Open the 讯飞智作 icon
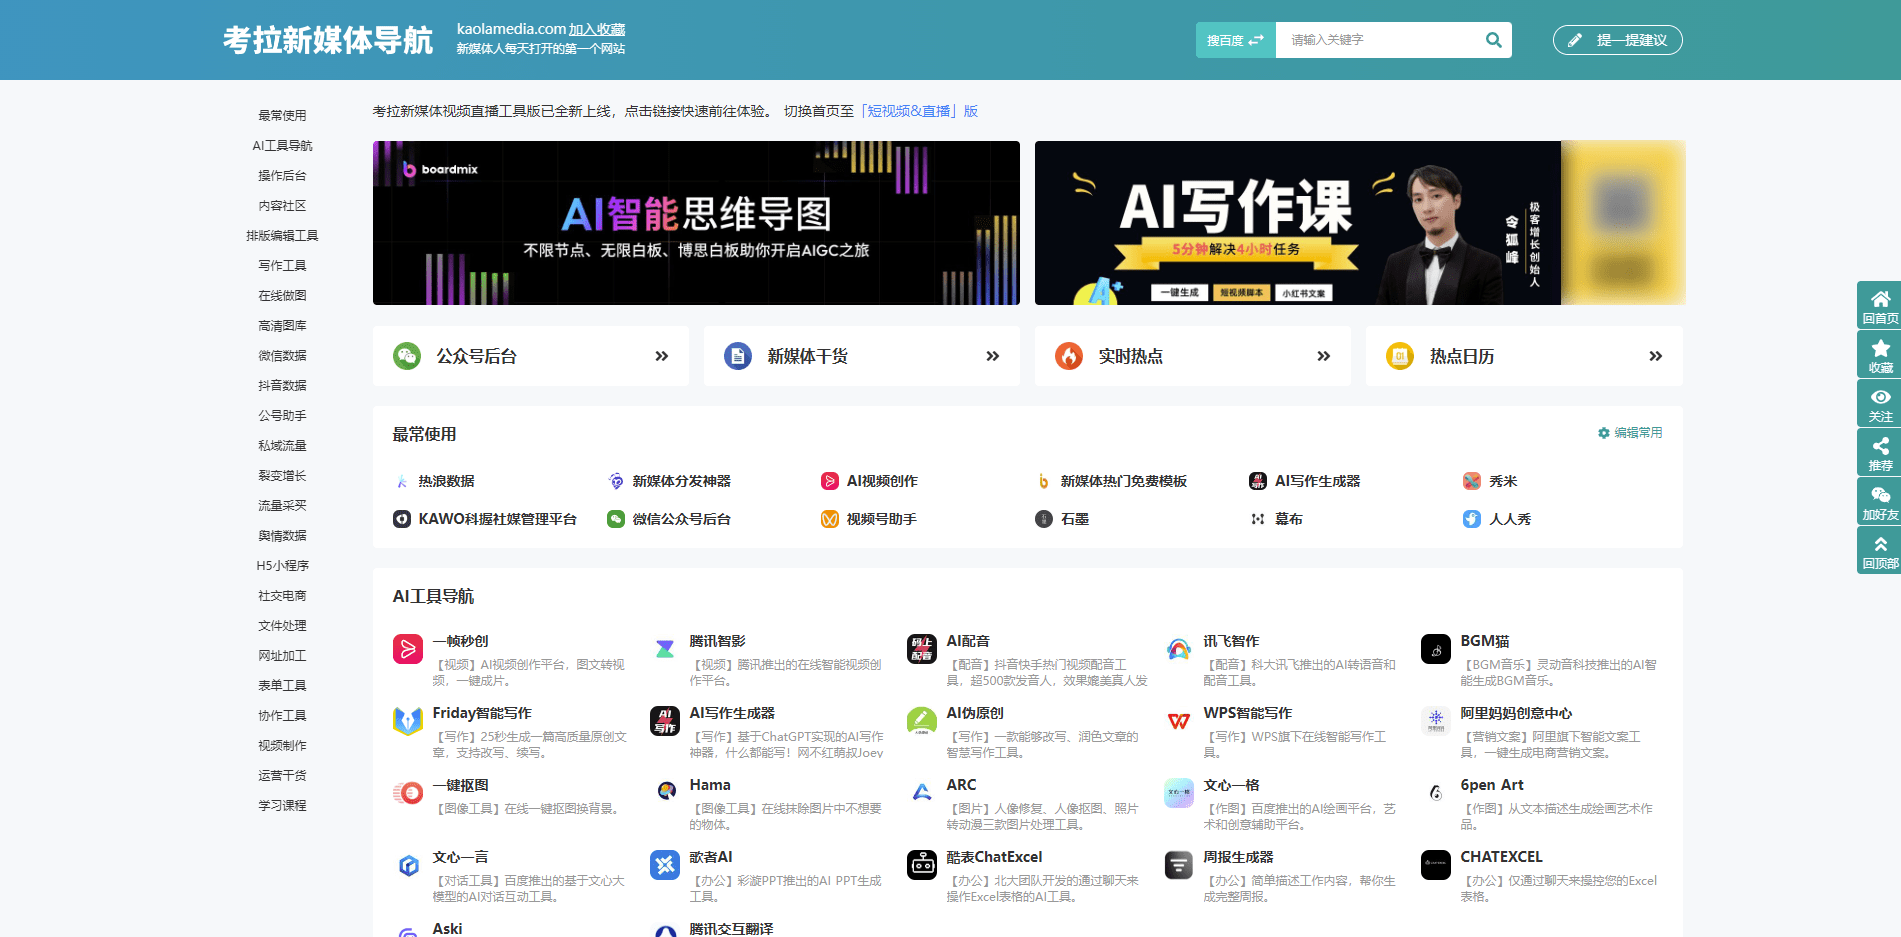 pos(1179,649)
